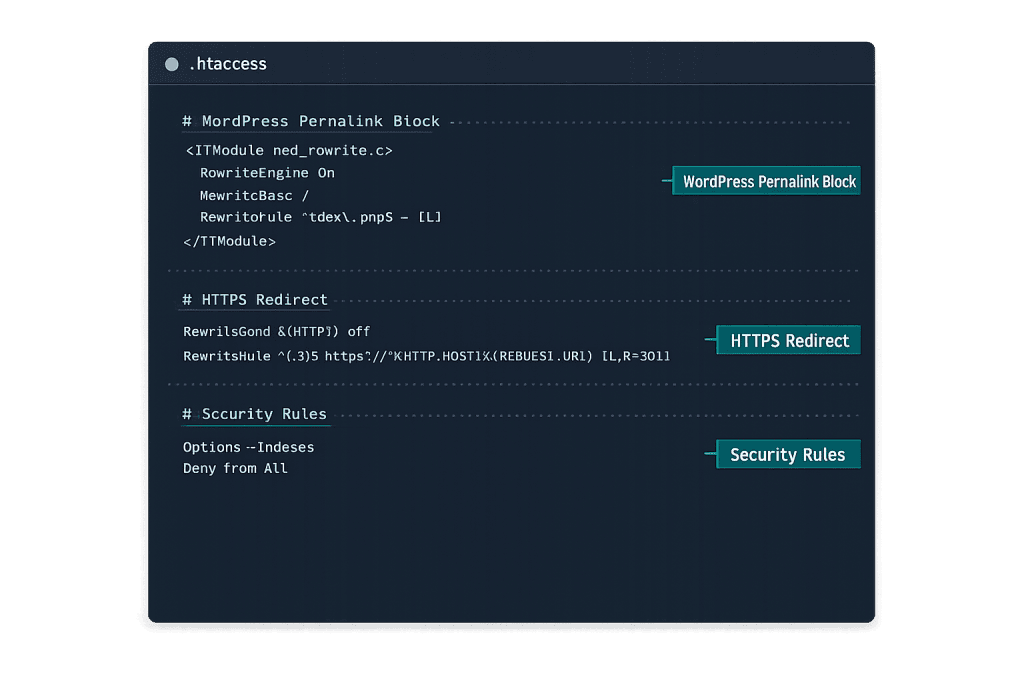Click the Security Rules teal label
The height and width of the screenshot is (683, 1024).
pos(788,454)
